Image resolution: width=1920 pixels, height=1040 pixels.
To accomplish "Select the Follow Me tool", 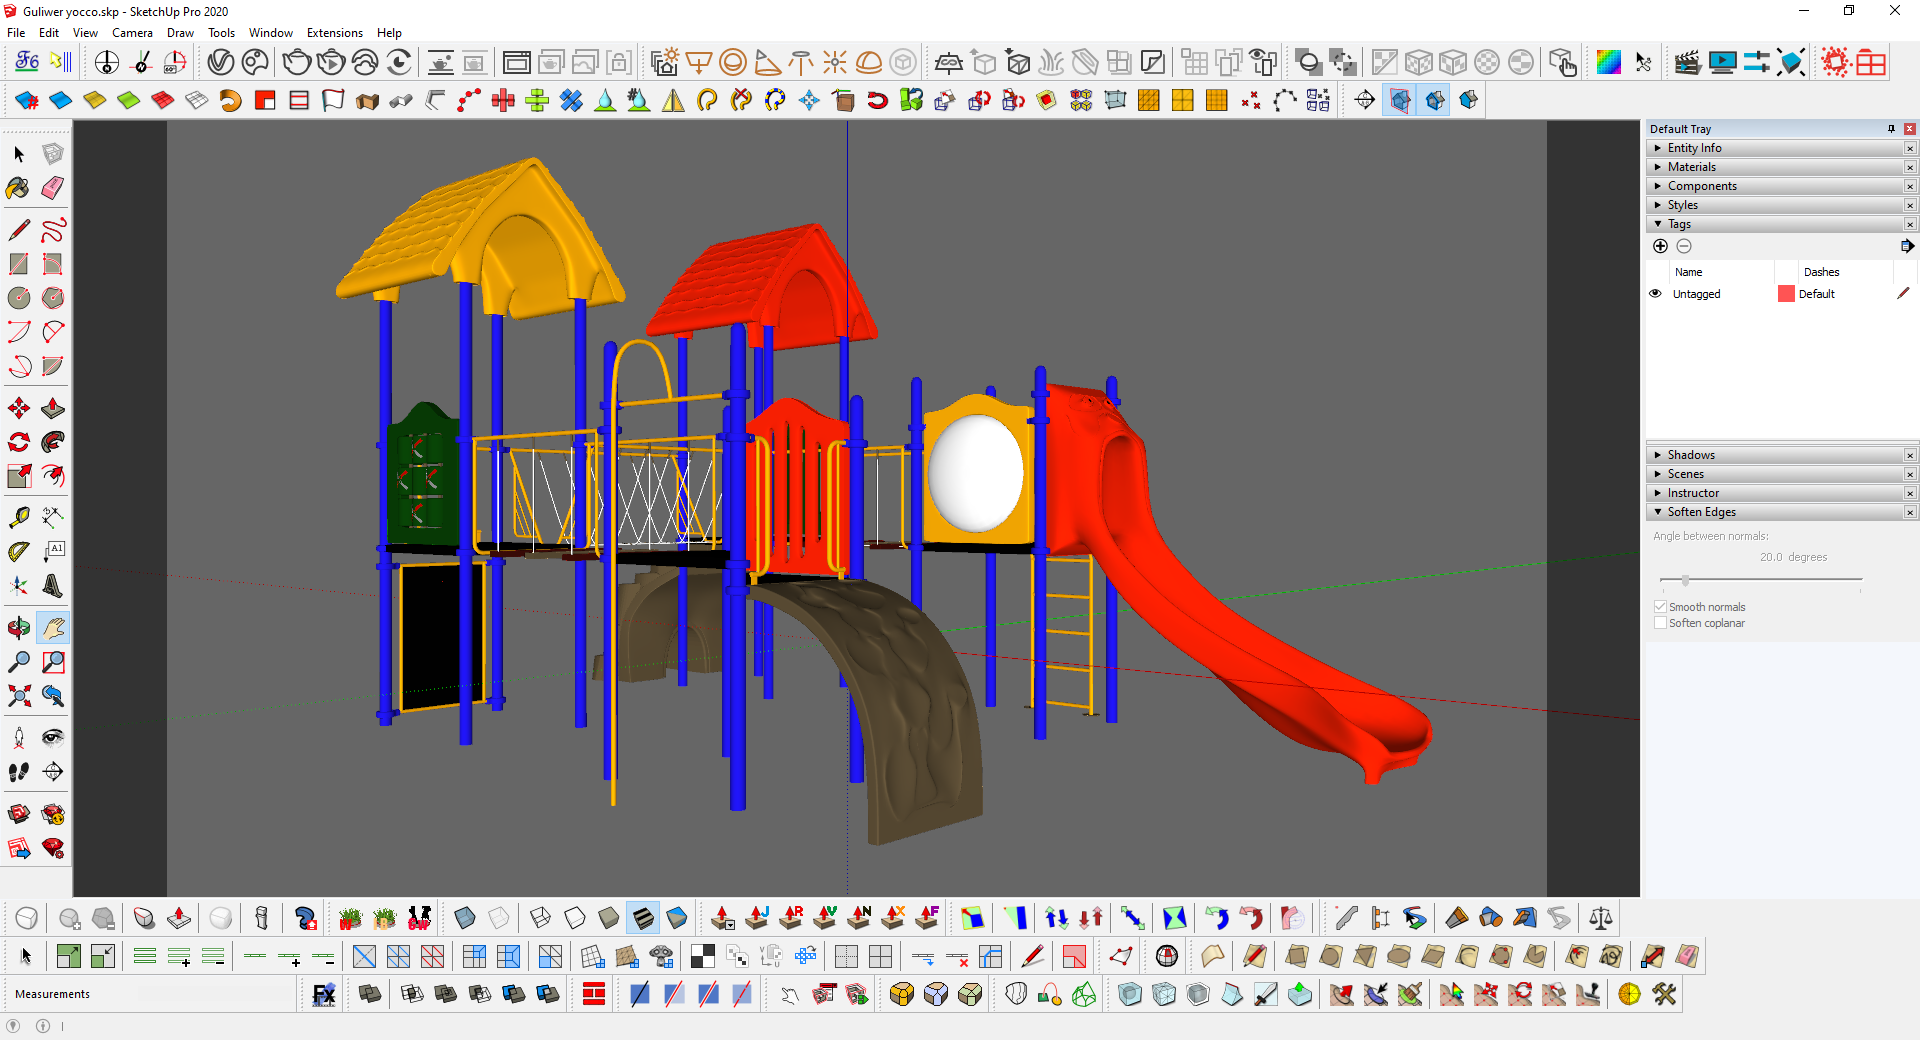I will [x=53, y=442].
